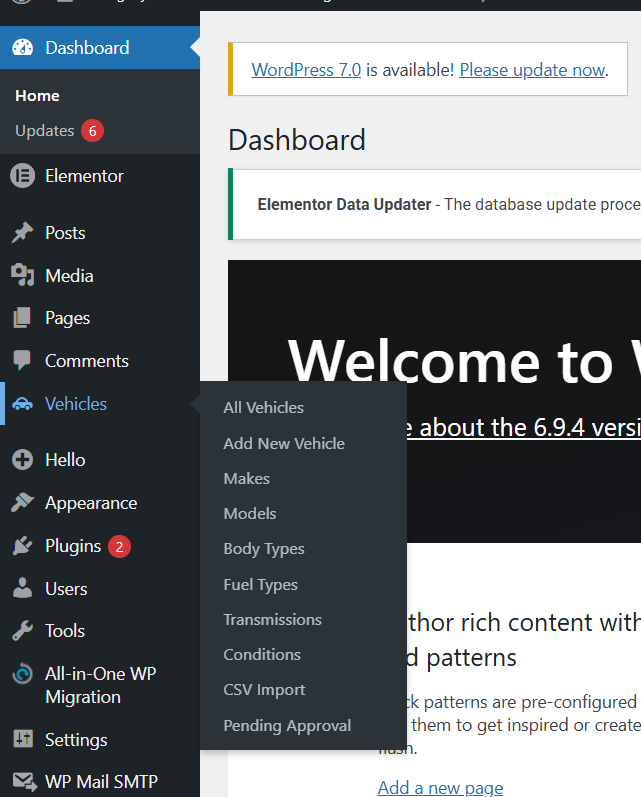Open Plugins menu label

[73, 546]
